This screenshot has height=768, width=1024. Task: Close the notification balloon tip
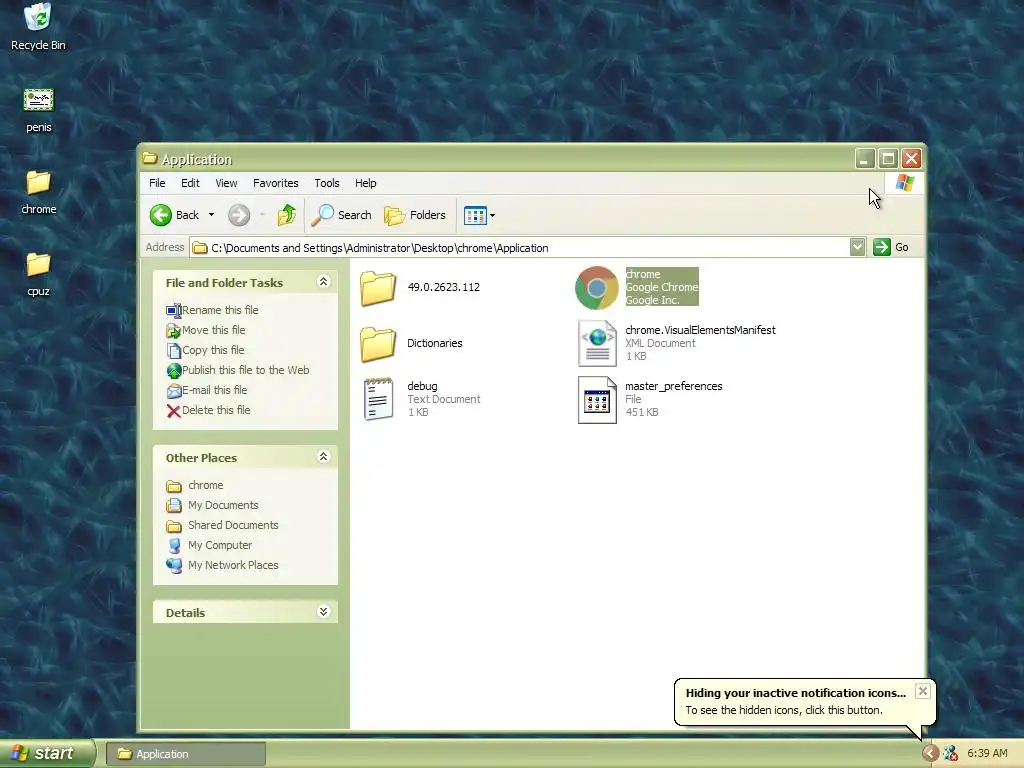pyautogui.click(x=922, y=691)
